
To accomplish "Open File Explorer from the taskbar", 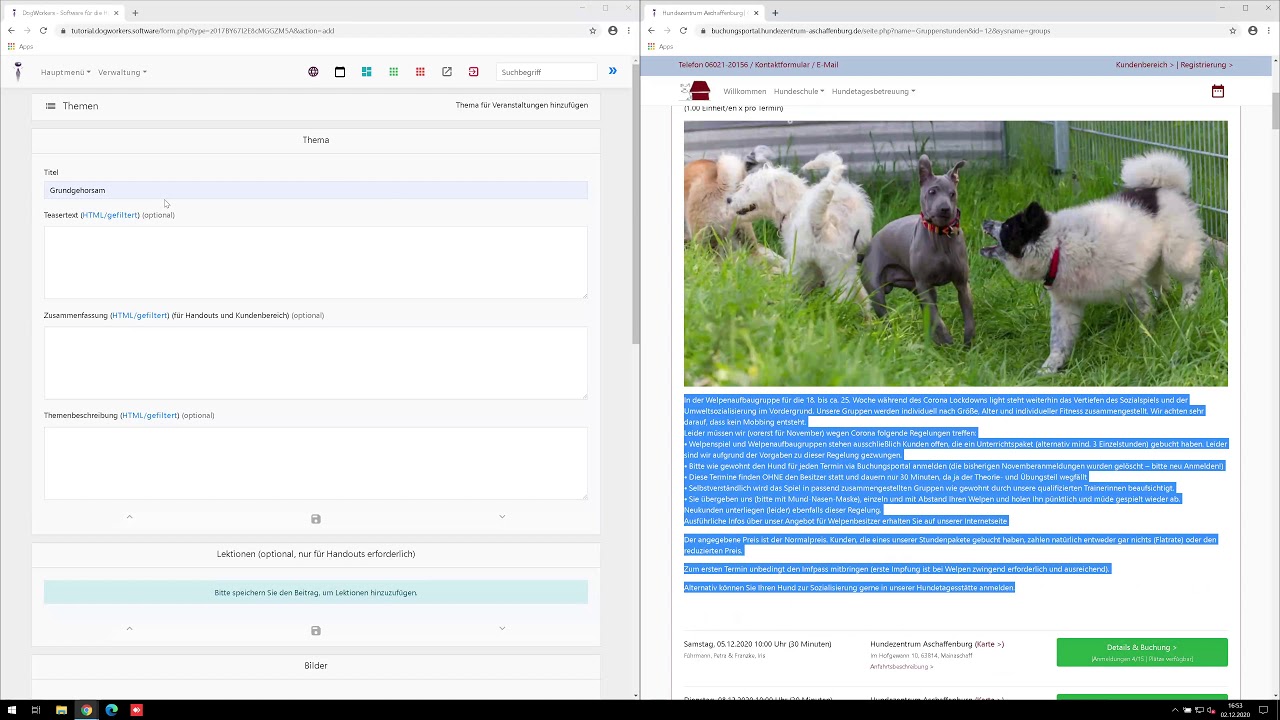I will 61,710.
